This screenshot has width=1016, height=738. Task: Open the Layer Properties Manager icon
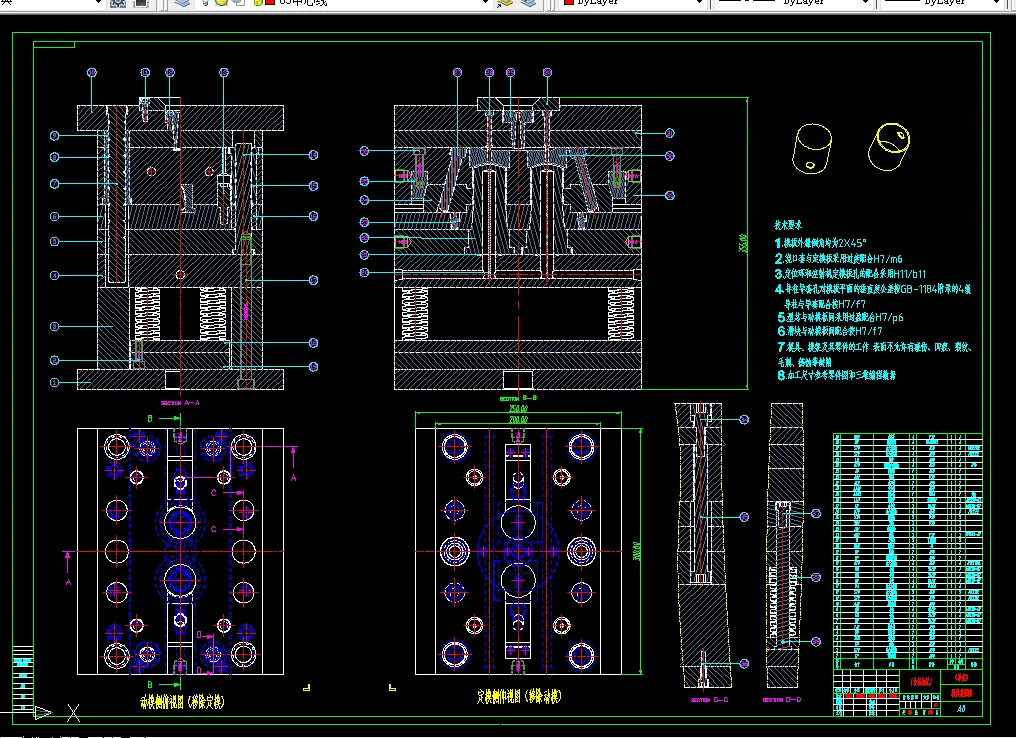coord(182,3)
